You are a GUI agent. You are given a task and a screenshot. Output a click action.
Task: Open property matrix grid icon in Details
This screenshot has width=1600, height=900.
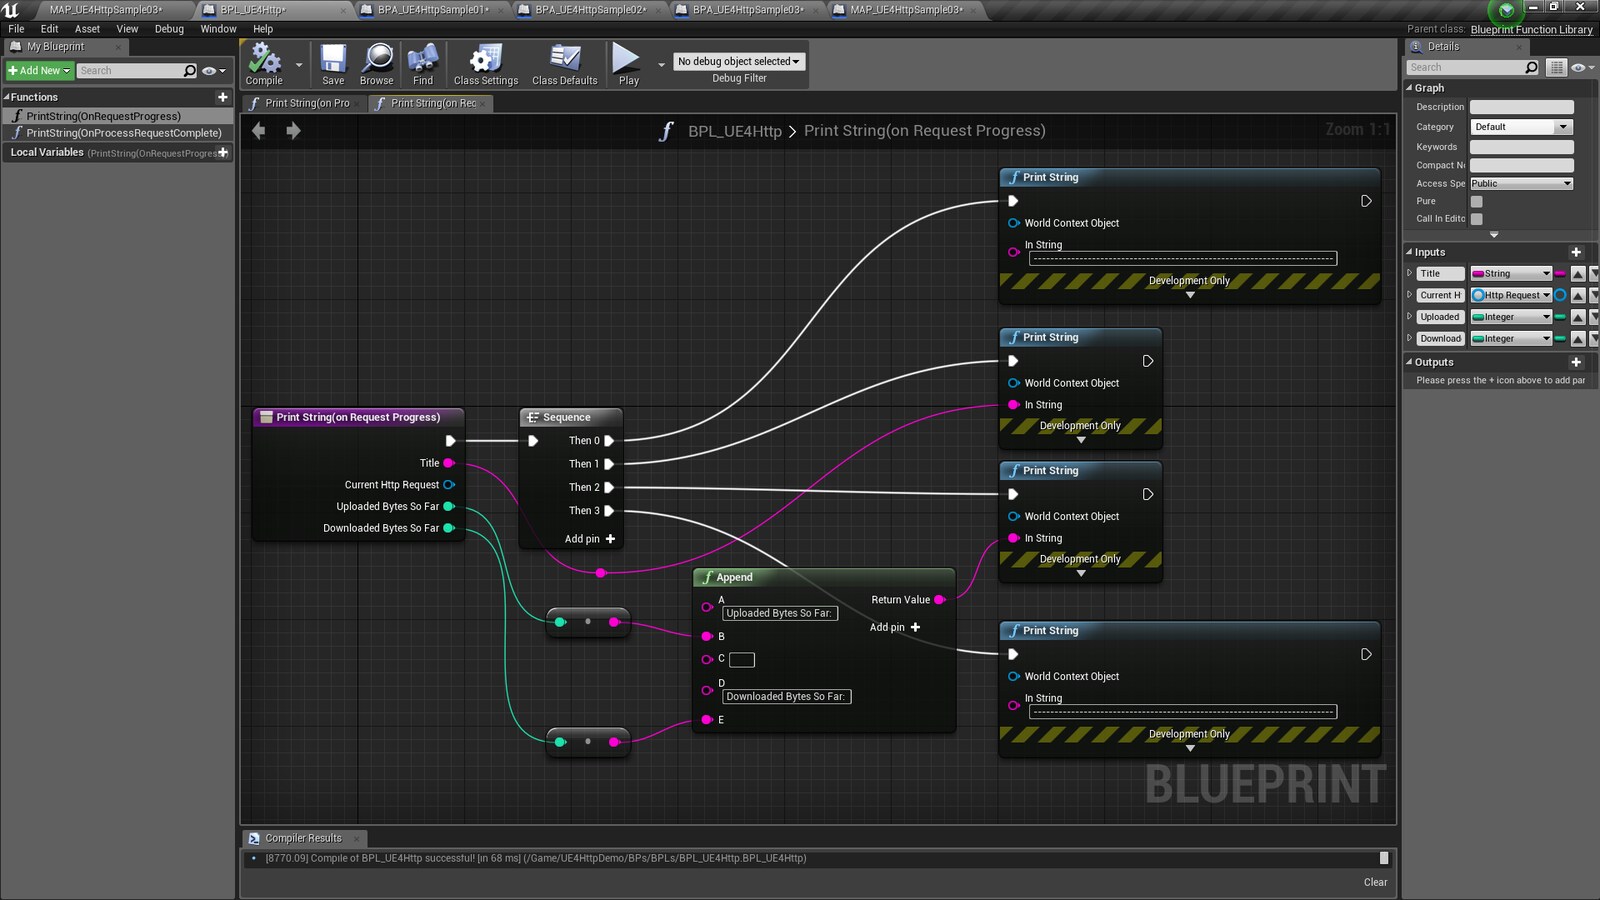(1556, 67)
